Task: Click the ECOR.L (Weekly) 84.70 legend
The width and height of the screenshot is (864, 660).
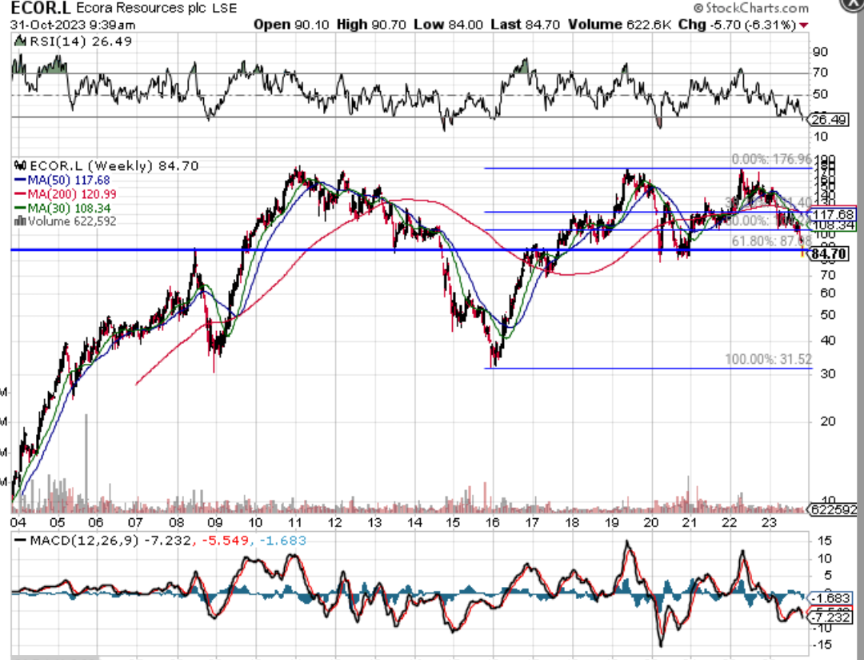Action: coord(114,166)
